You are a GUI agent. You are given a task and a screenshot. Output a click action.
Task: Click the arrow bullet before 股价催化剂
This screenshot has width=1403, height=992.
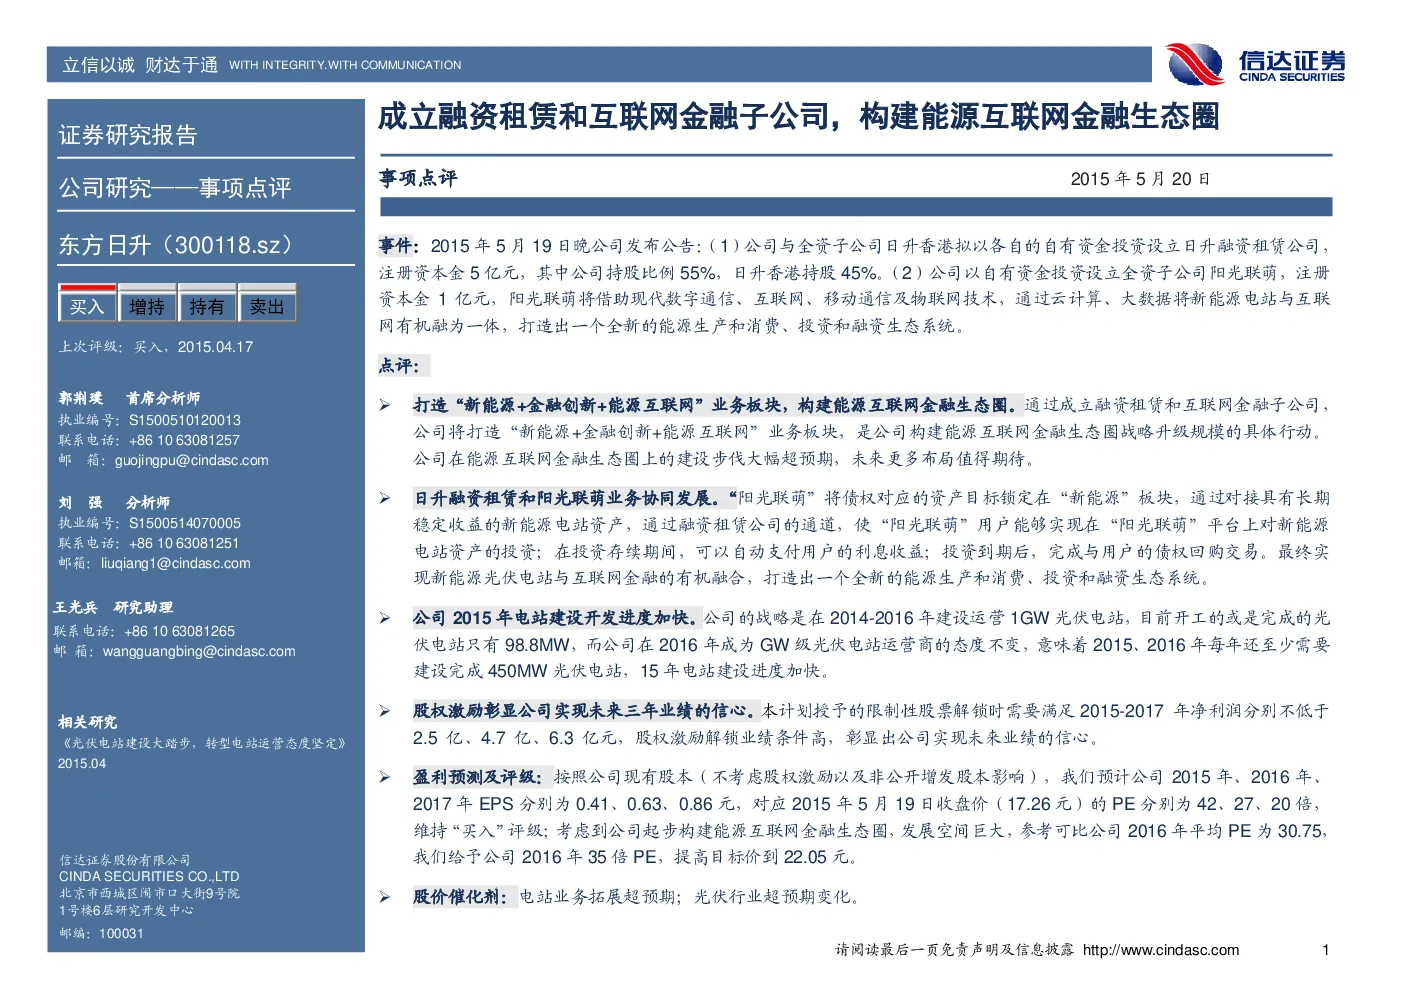pyautogui.click(x=385, y=897)
